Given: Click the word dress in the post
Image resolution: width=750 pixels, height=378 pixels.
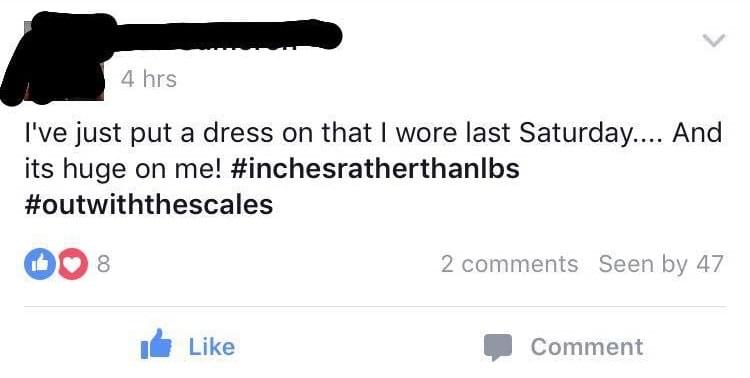Looking at the screenshot, I should [x=237, y=133].
